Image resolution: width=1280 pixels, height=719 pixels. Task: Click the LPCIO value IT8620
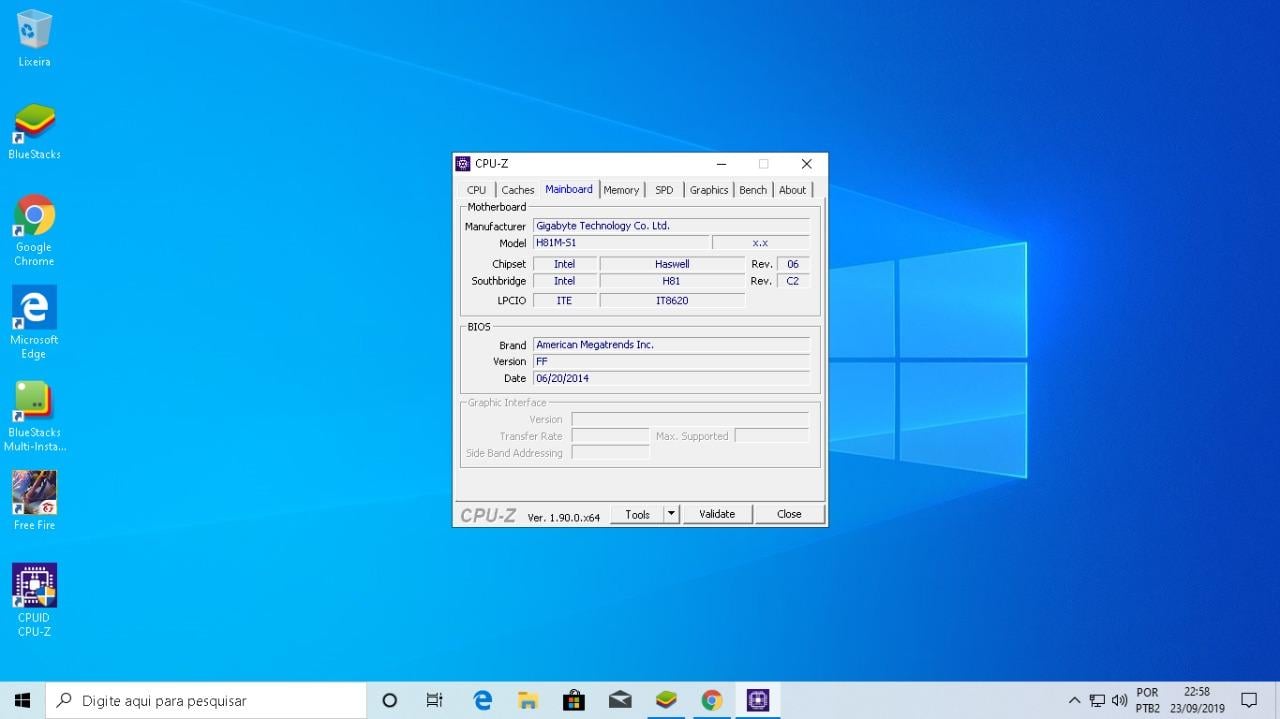coord(672,300)
